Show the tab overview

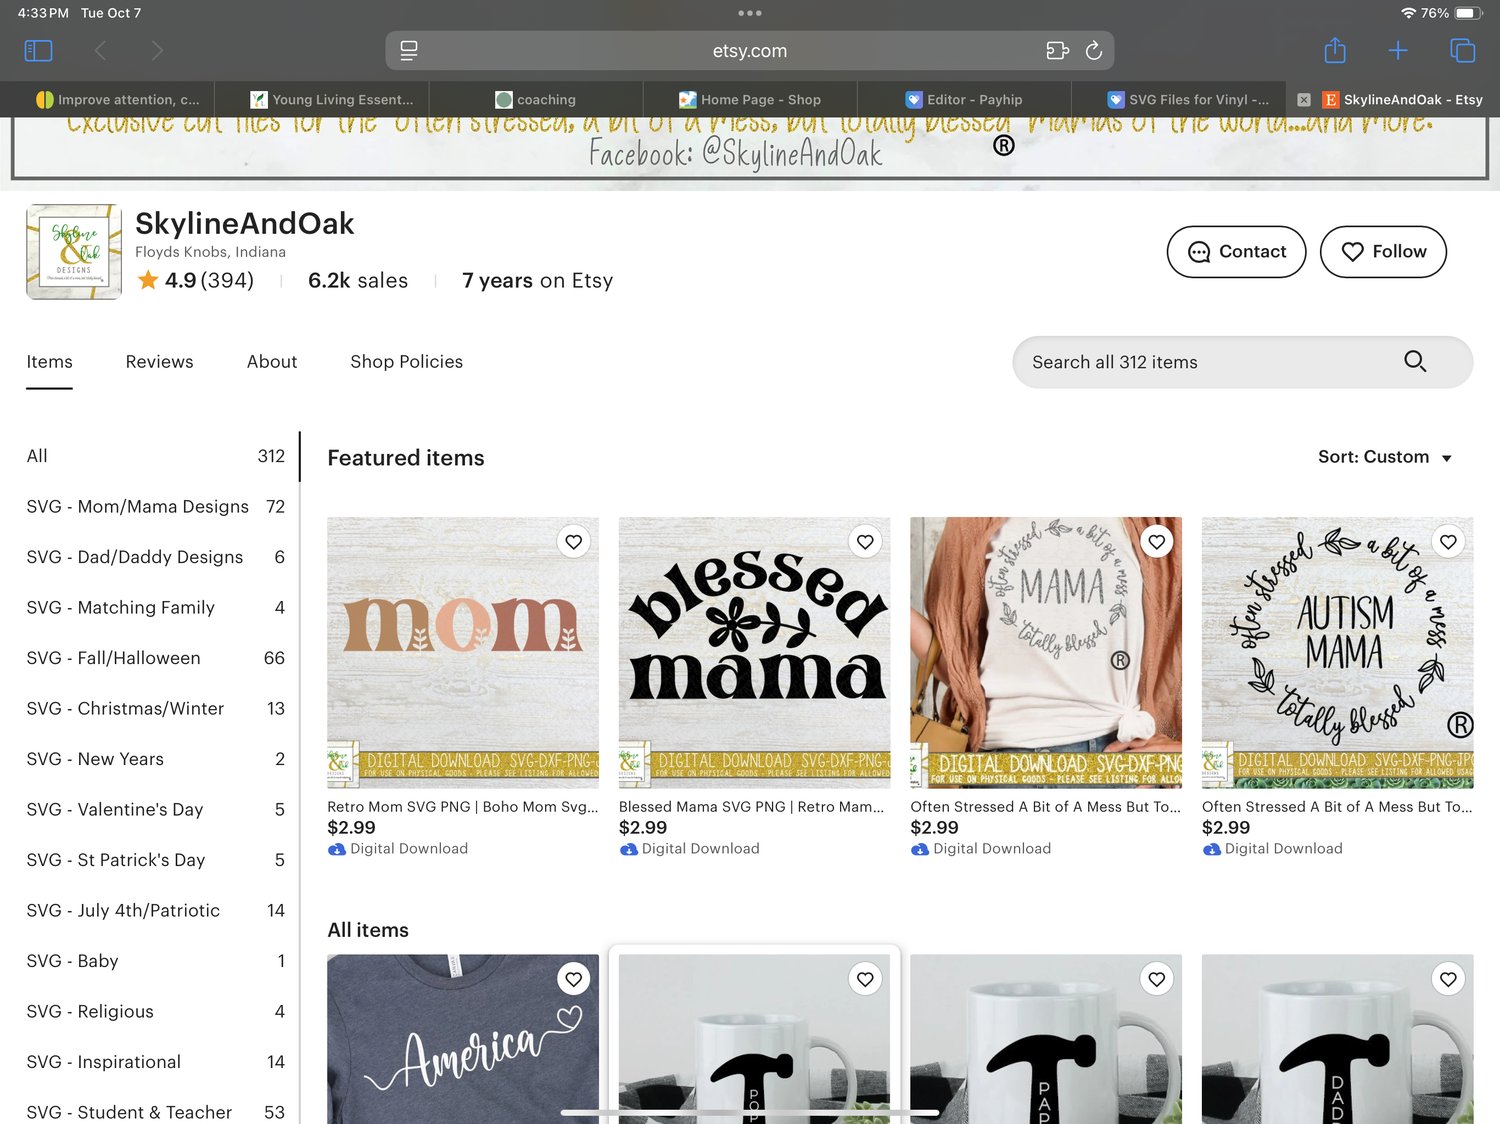1462,50
